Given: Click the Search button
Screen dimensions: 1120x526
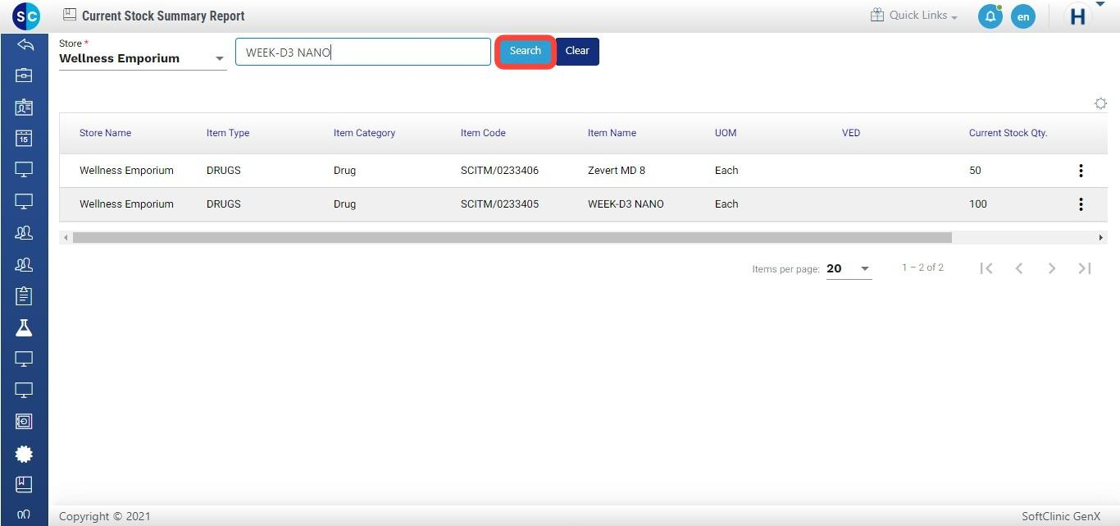Looking at the screenshot, I should point(525,52).
